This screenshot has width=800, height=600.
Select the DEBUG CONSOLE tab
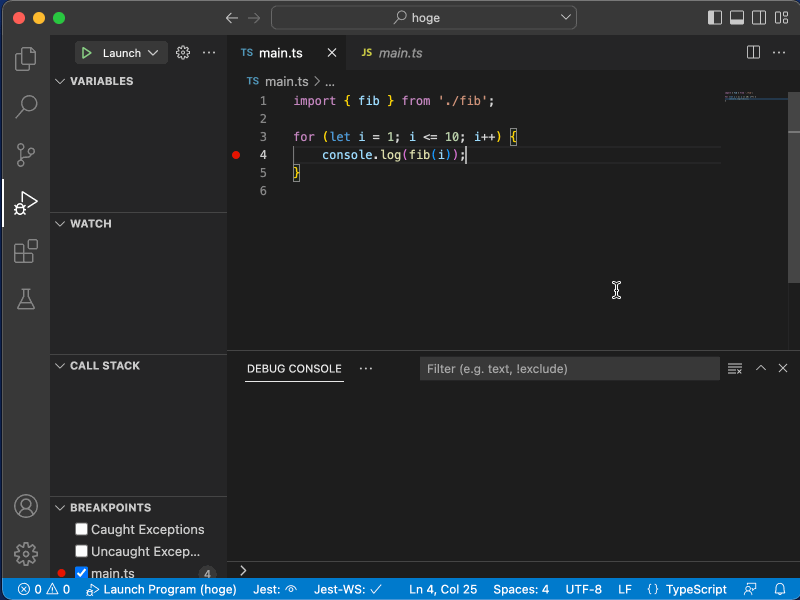coord(293,368)
